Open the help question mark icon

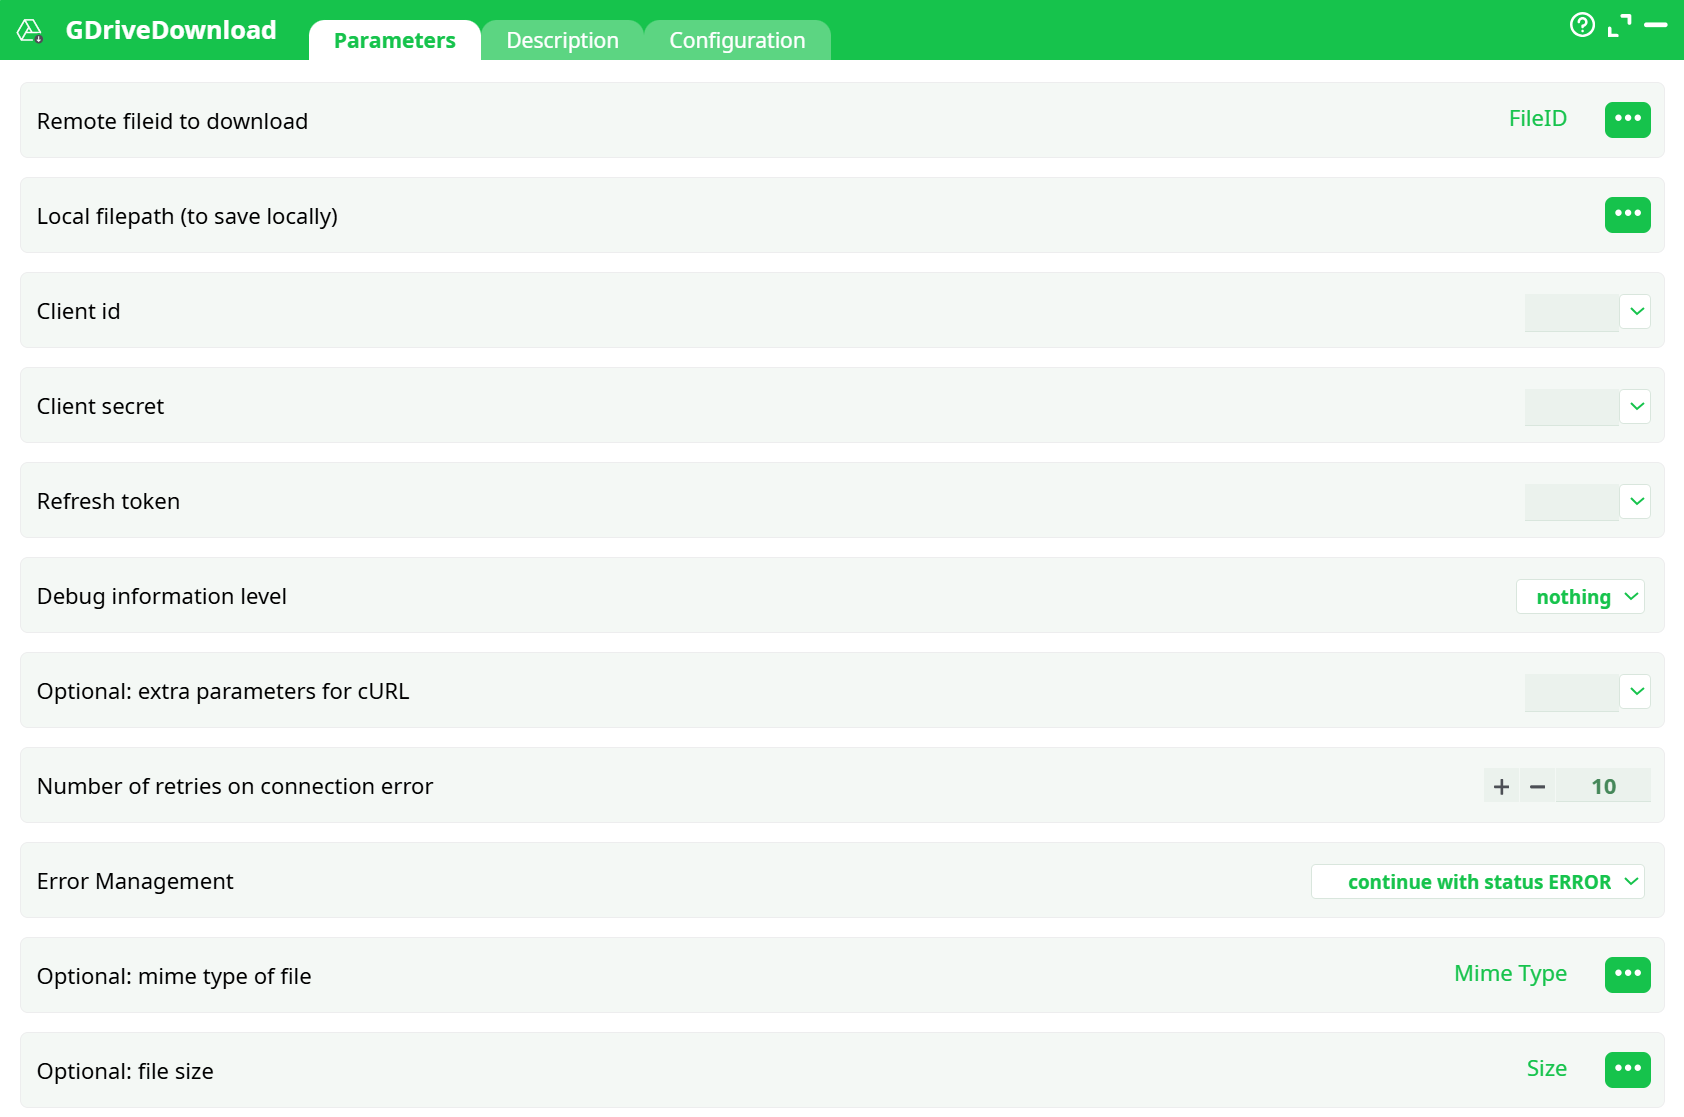click(1582, 25)
